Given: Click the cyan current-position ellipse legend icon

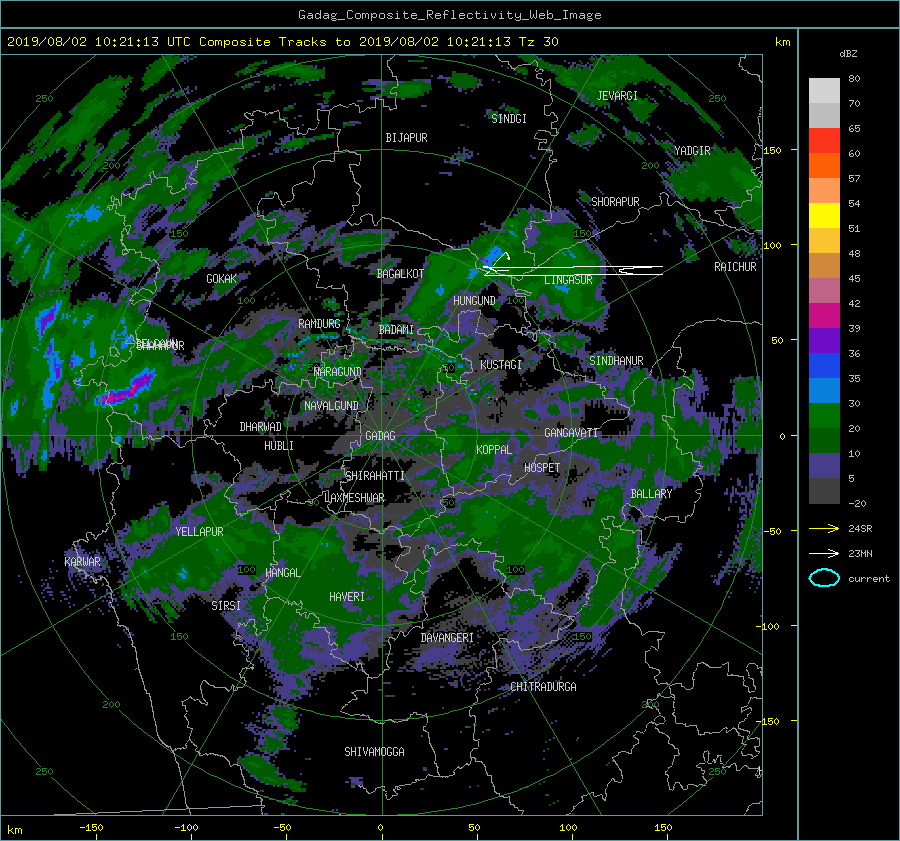Looking at the screenshot, I should click(x=824, y=578).
